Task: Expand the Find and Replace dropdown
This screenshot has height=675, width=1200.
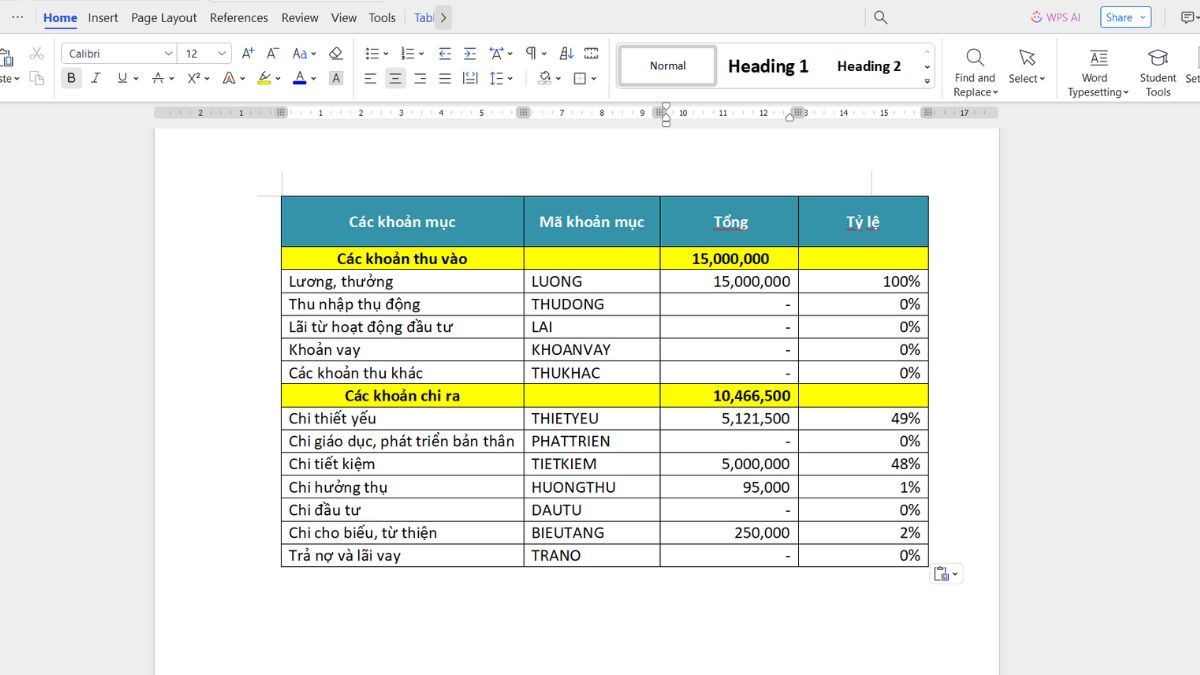Action: pos(974,92)
